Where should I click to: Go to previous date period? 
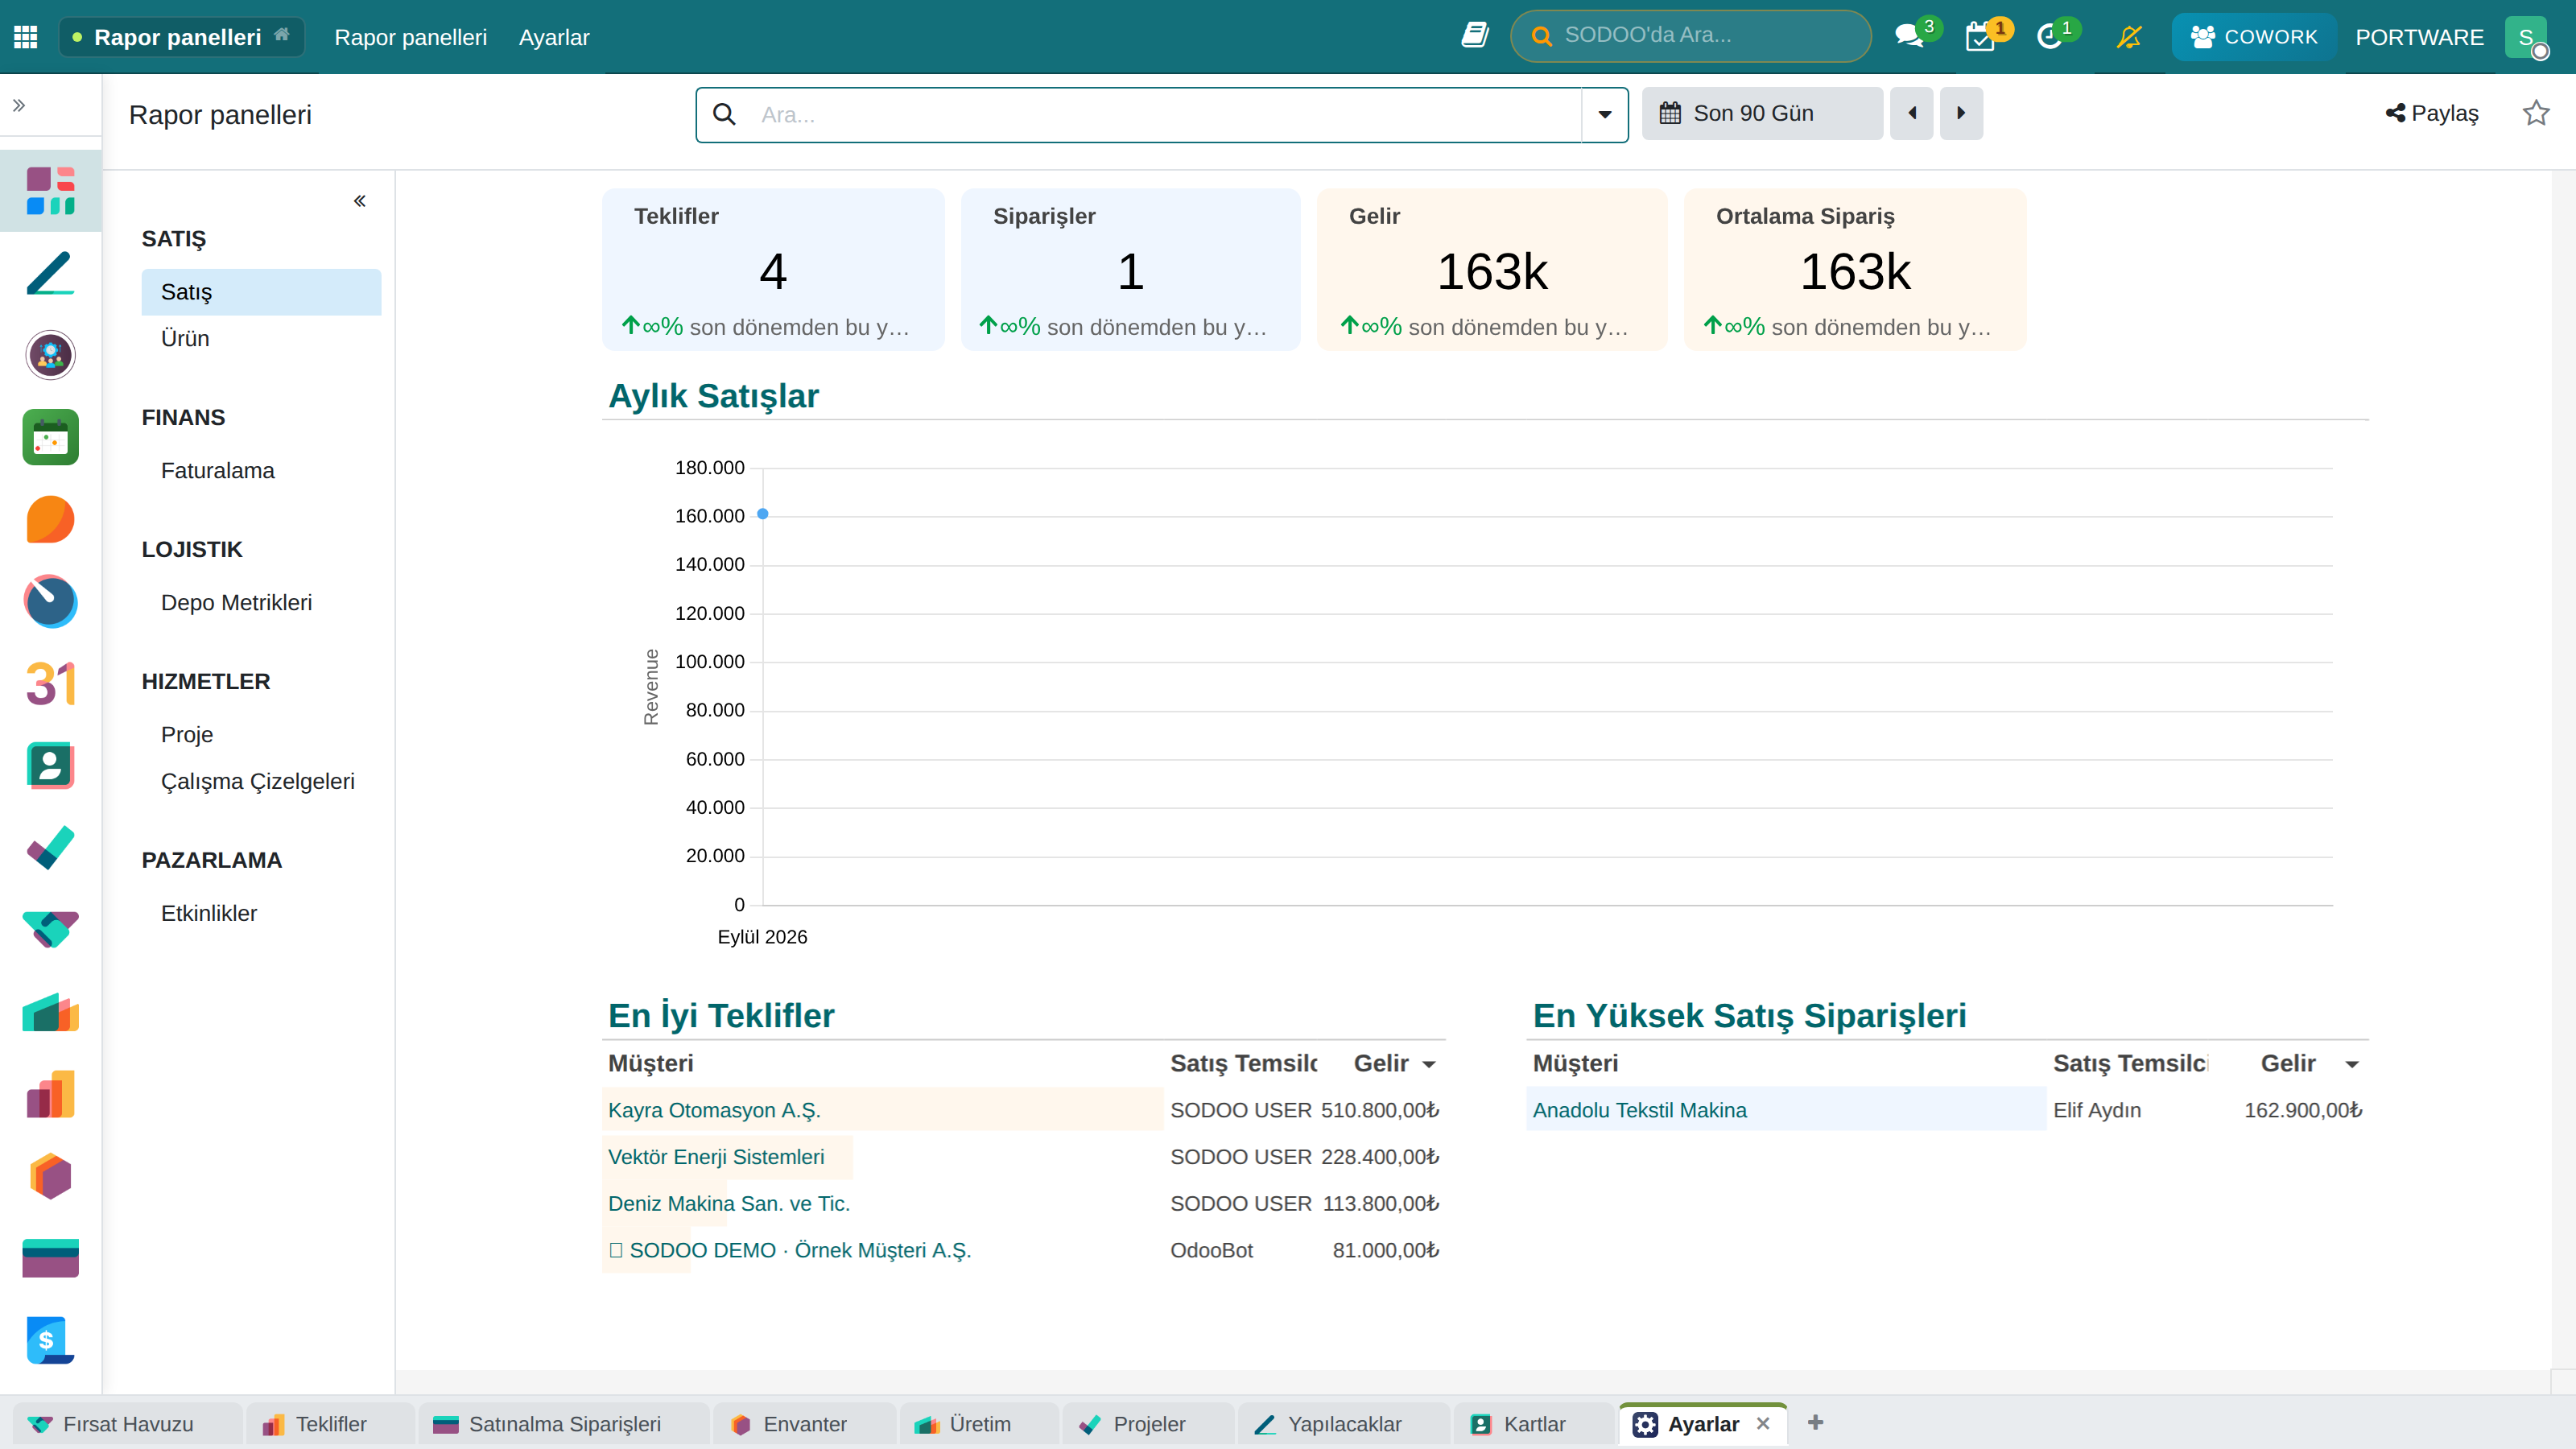point(1912,113)
